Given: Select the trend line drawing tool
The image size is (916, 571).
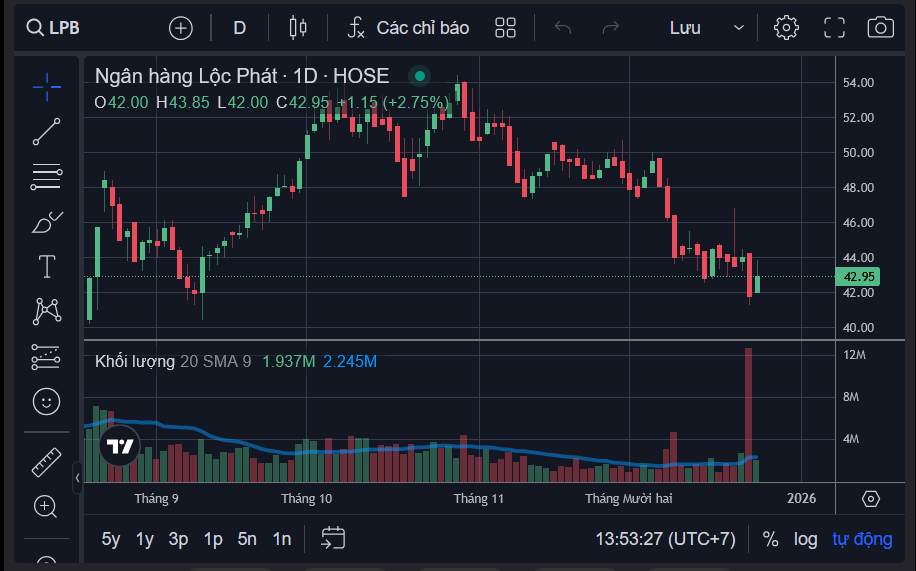Looking at the screenshot, I should point(46,132).
